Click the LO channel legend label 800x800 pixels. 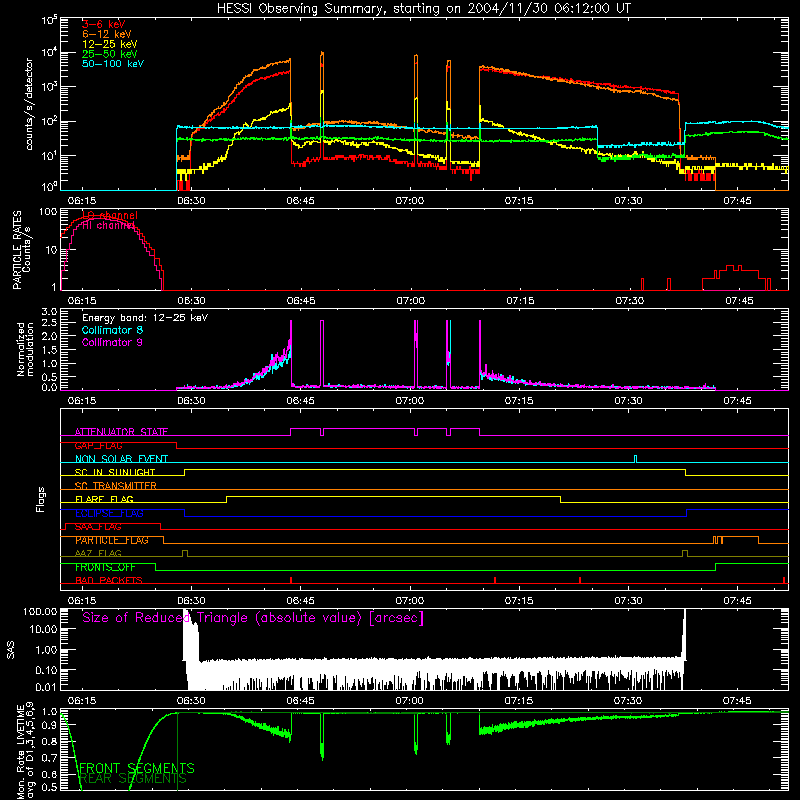coord(110,215)
